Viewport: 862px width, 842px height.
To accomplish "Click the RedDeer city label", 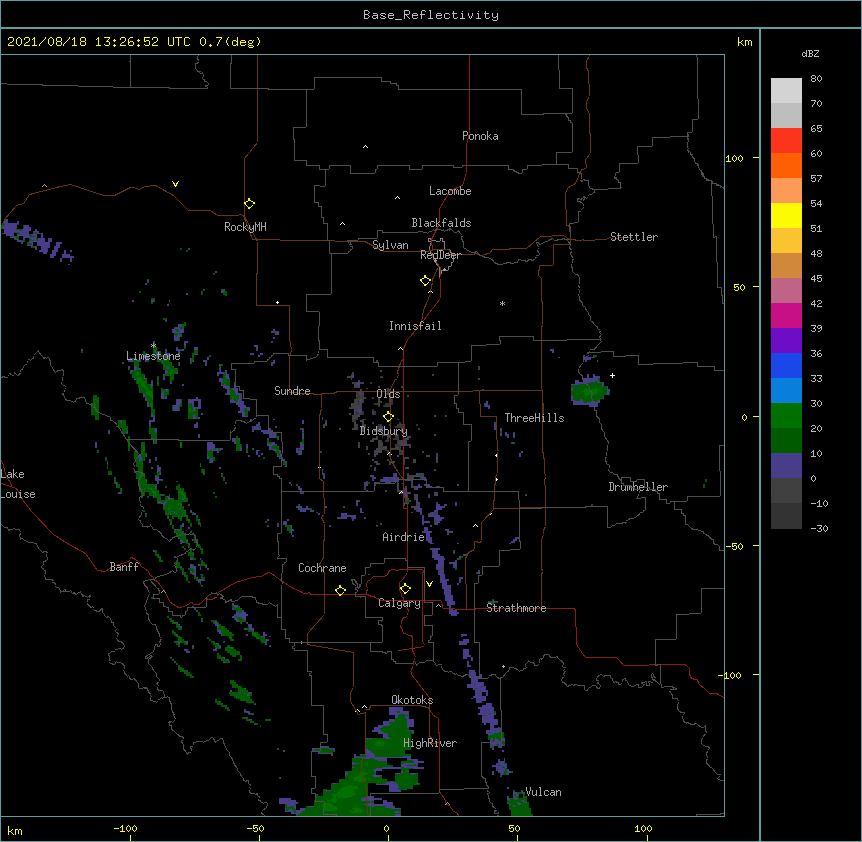I will 440,255.
